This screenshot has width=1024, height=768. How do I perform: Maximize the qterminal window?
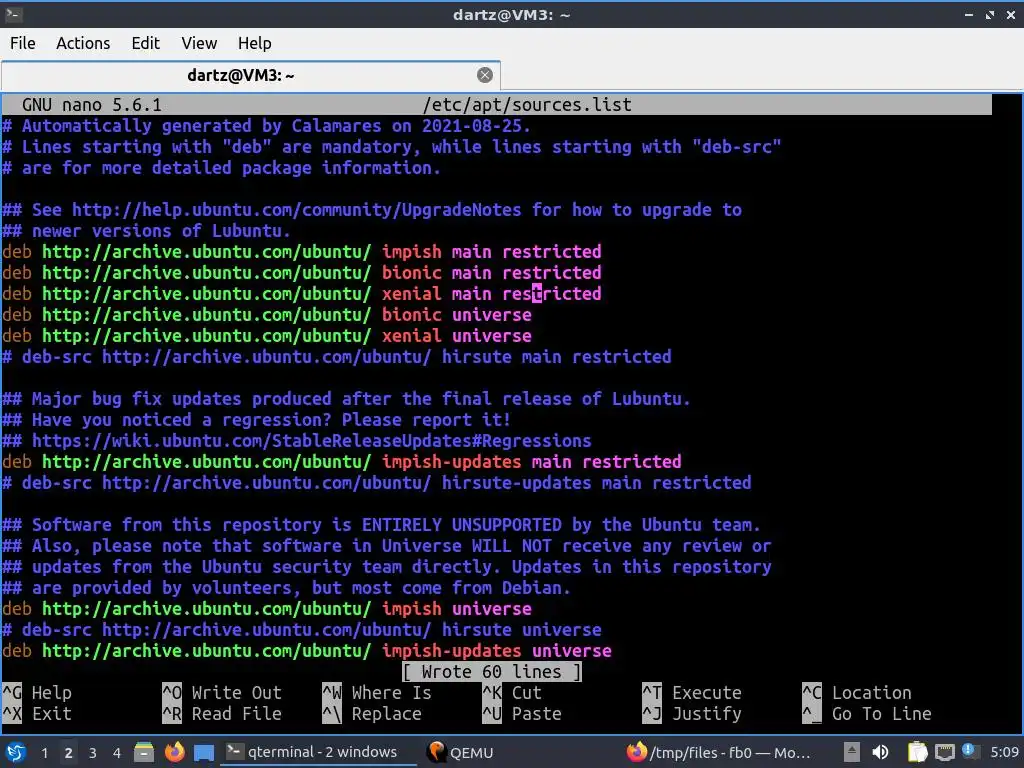[990, 14]
